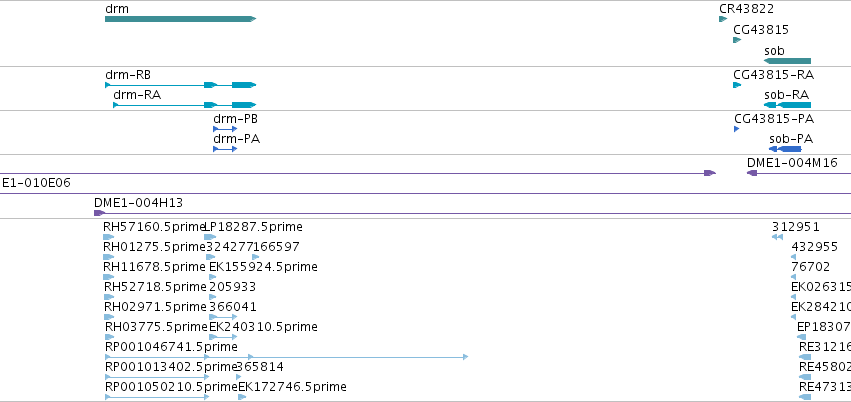851x402 pixels.
Task: Select the drm-RB transcript track
Action: pyautogui.click(x=180, y=85)
